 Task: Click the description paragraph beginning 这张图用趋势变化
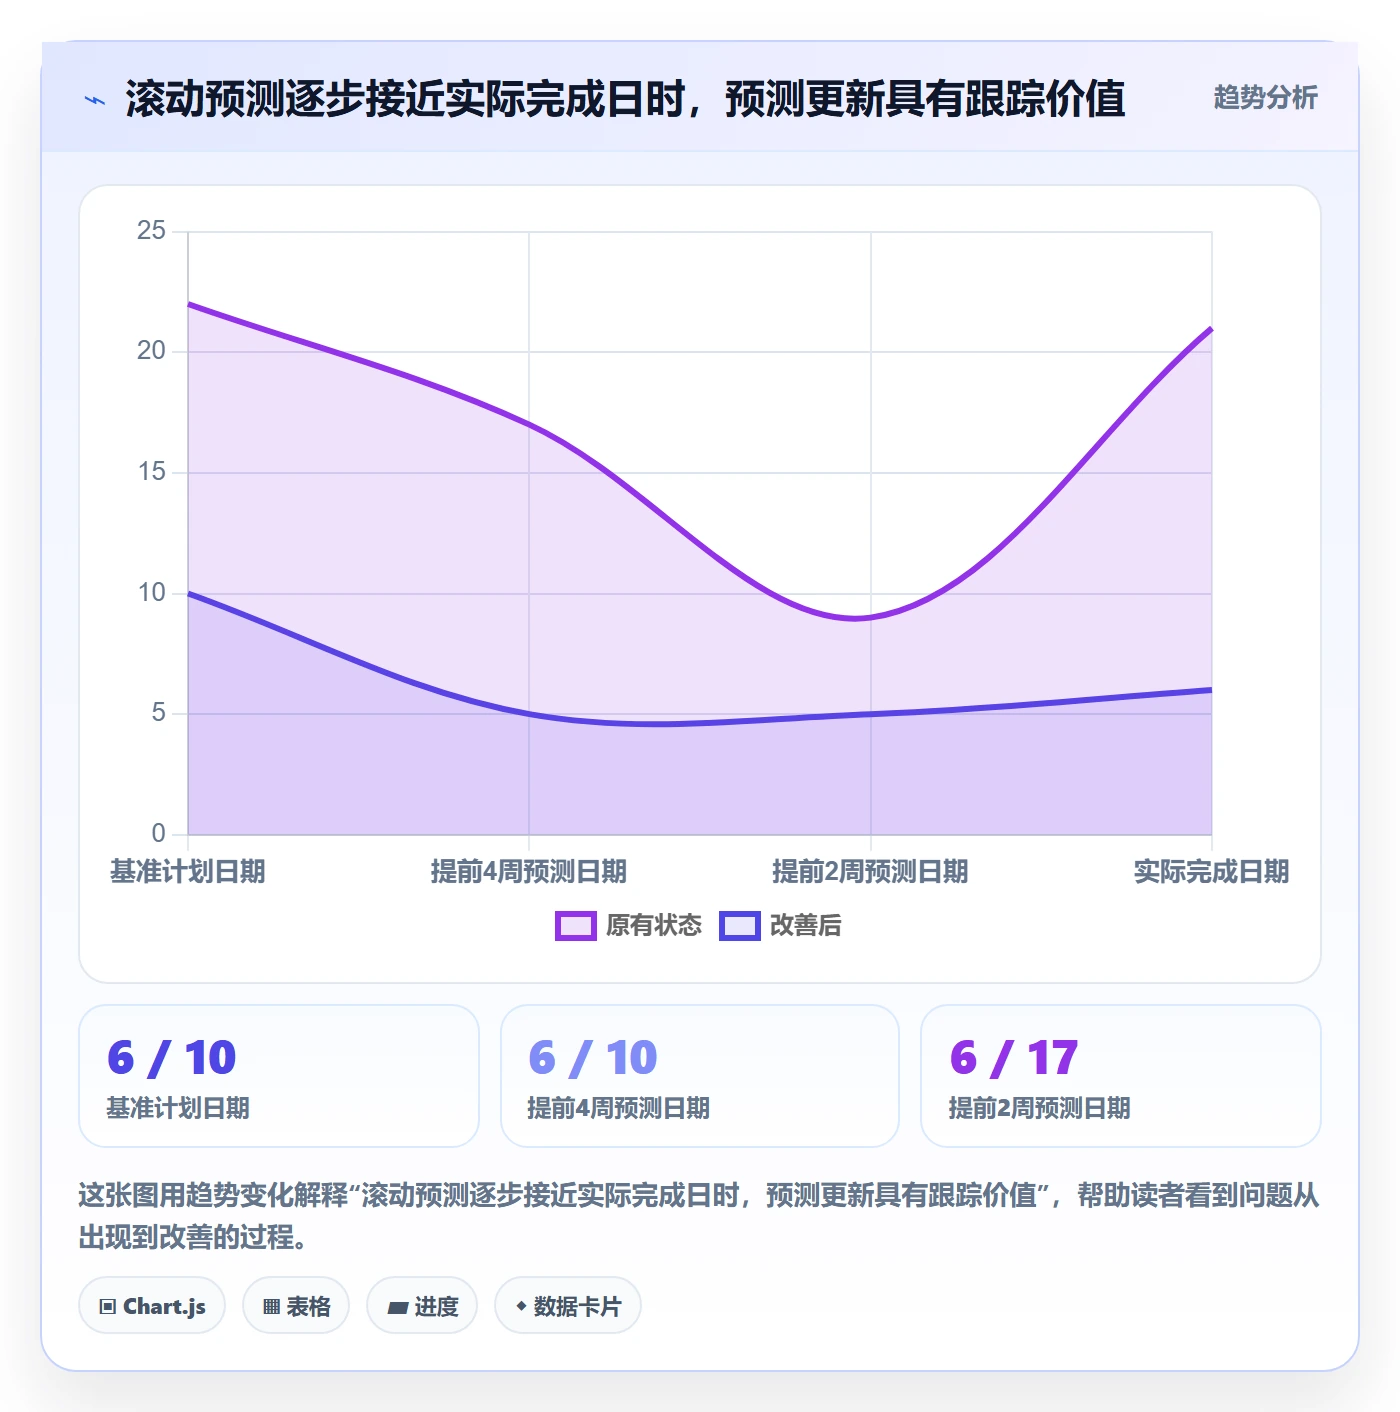(699, 1216)
